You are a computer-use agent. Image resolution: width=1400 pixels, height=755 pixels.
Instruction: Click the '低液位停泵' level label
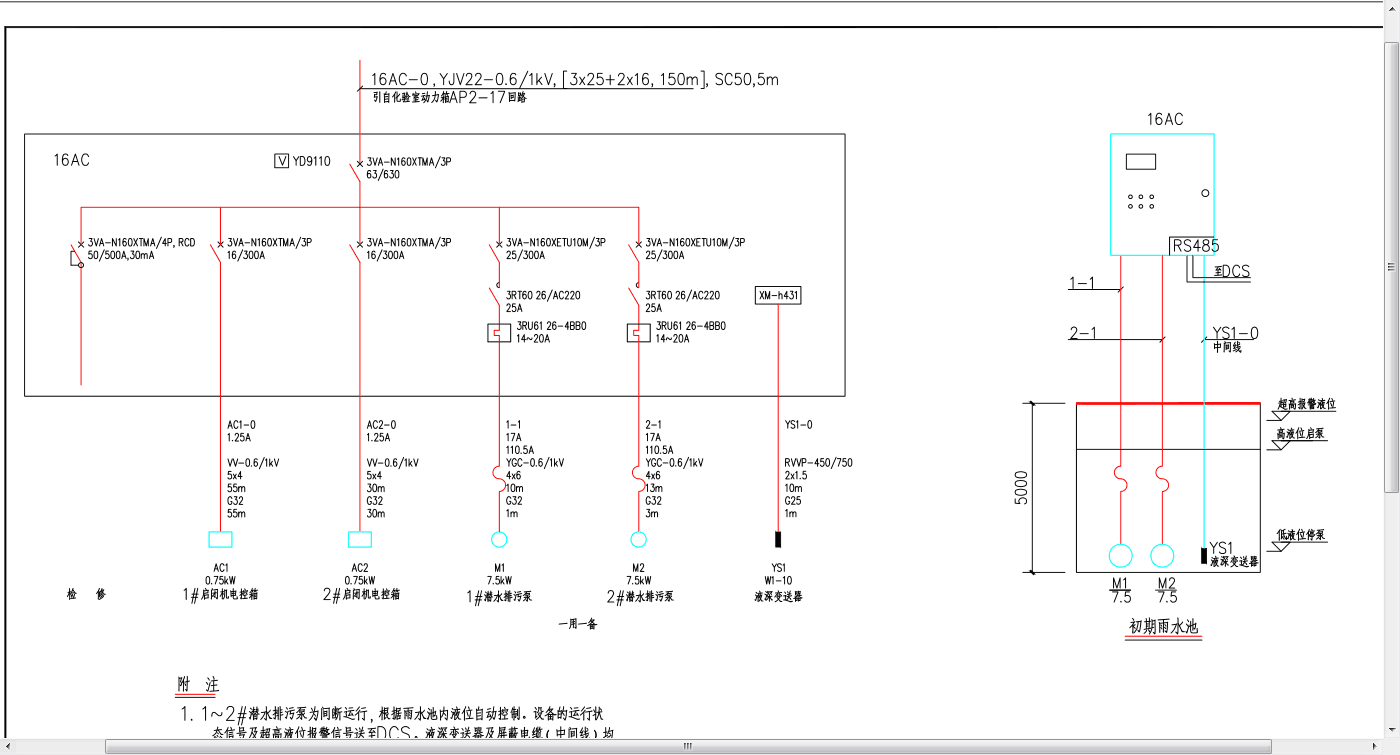(x=1301, y=535)
